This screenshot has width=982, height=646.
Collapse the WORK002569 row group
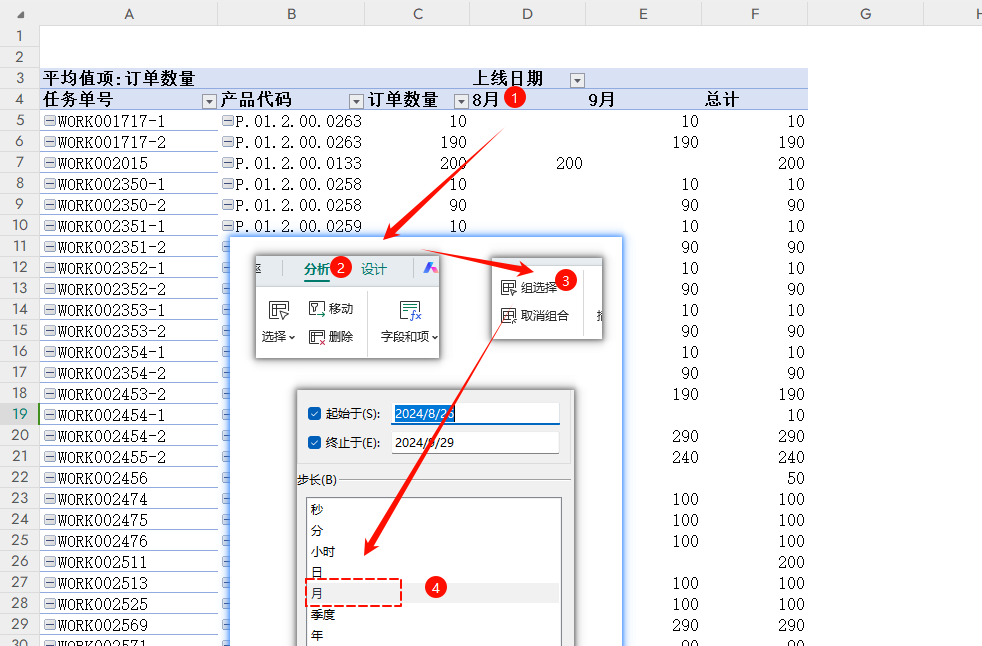click(49, 625)
